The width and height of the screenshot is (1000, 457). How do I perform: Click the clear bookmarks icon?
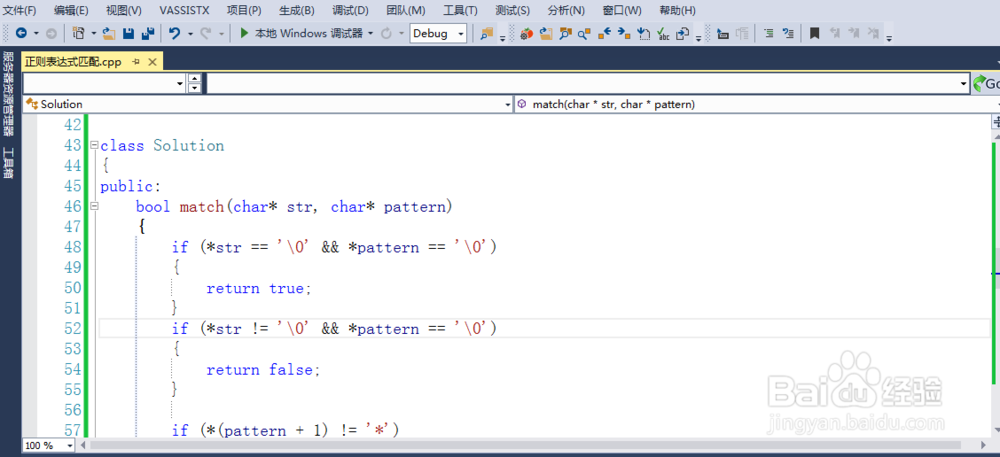tap(874, 33)
